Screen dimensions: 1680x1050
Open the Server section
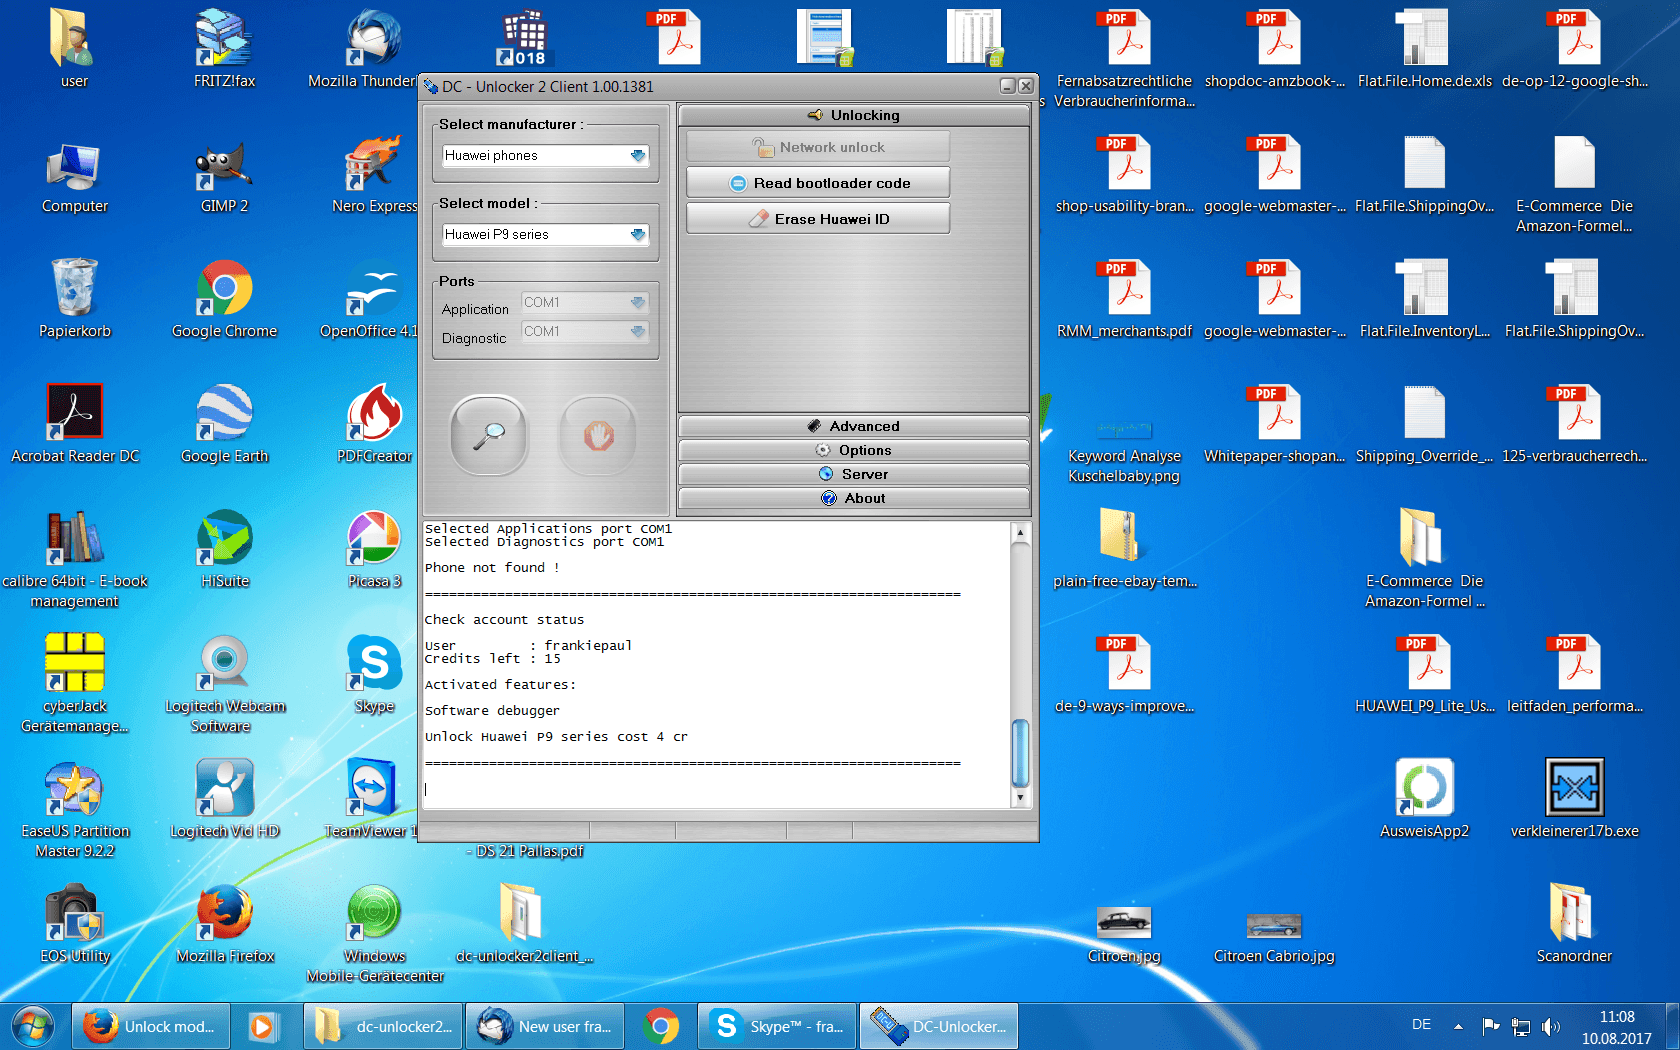point(854,474)
